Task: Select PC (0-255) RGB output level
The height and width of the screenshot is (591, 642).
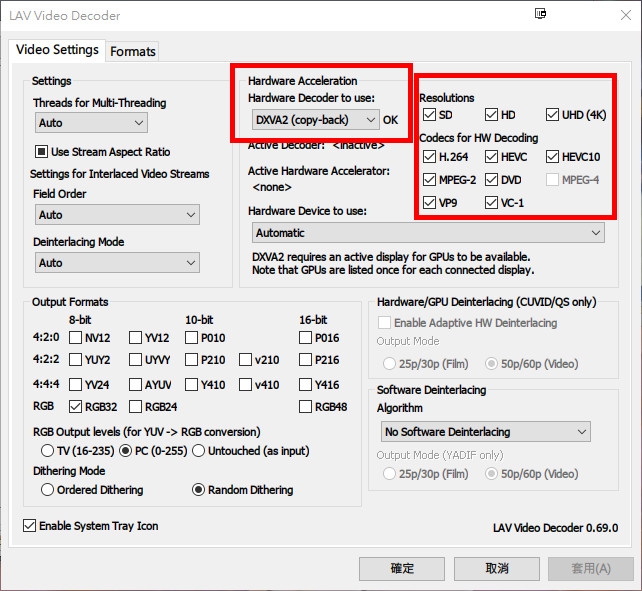Action: pos(125,451)
